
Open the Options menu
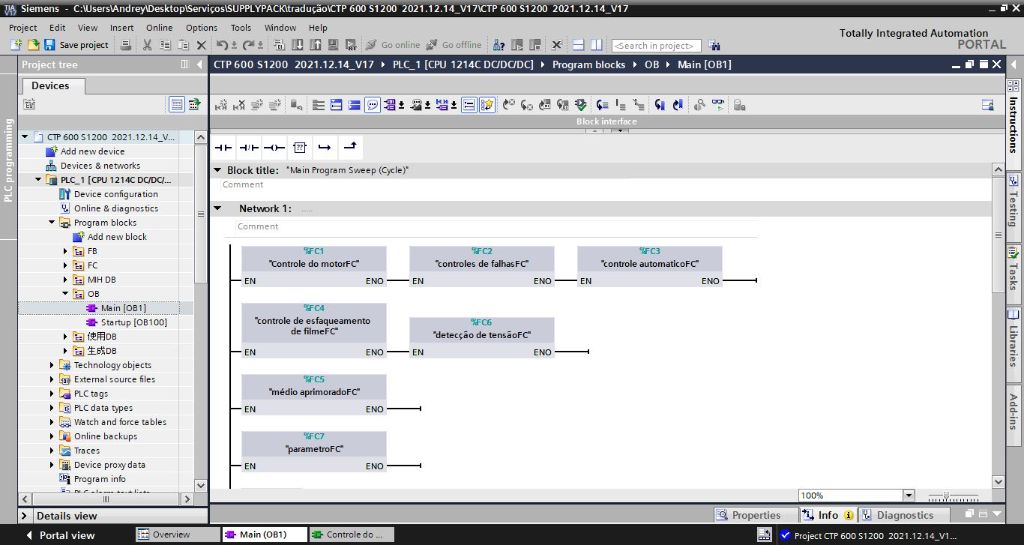point(201,27)
